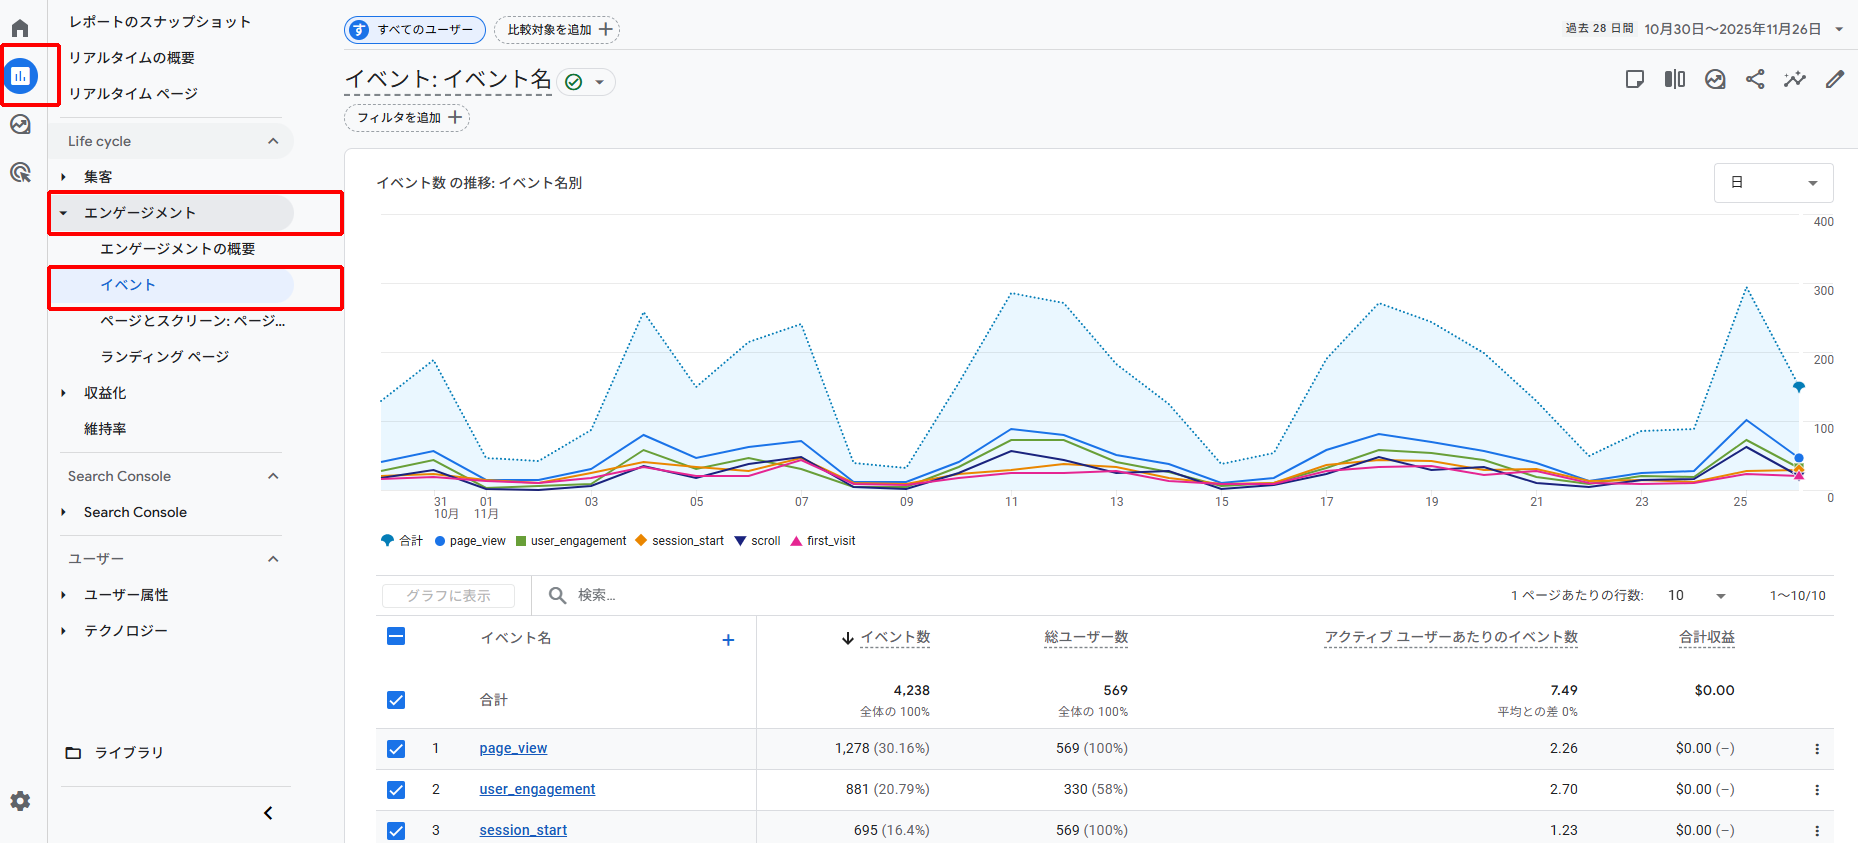Click the green check report status icon
The height and width of the screenshot is (843, 1858).
coord(574,82)
